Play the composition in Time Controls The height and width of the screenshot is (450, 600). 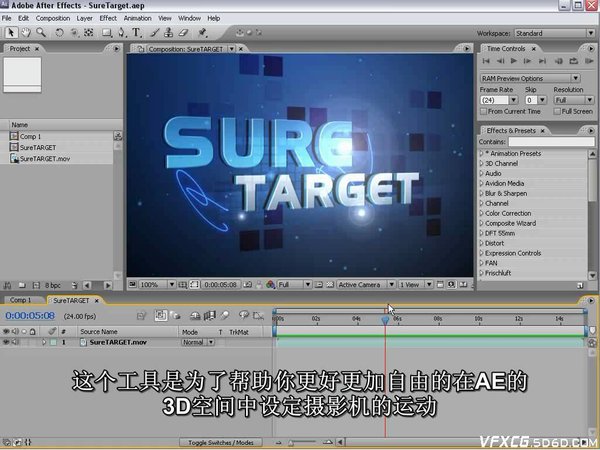pos(514,61)
